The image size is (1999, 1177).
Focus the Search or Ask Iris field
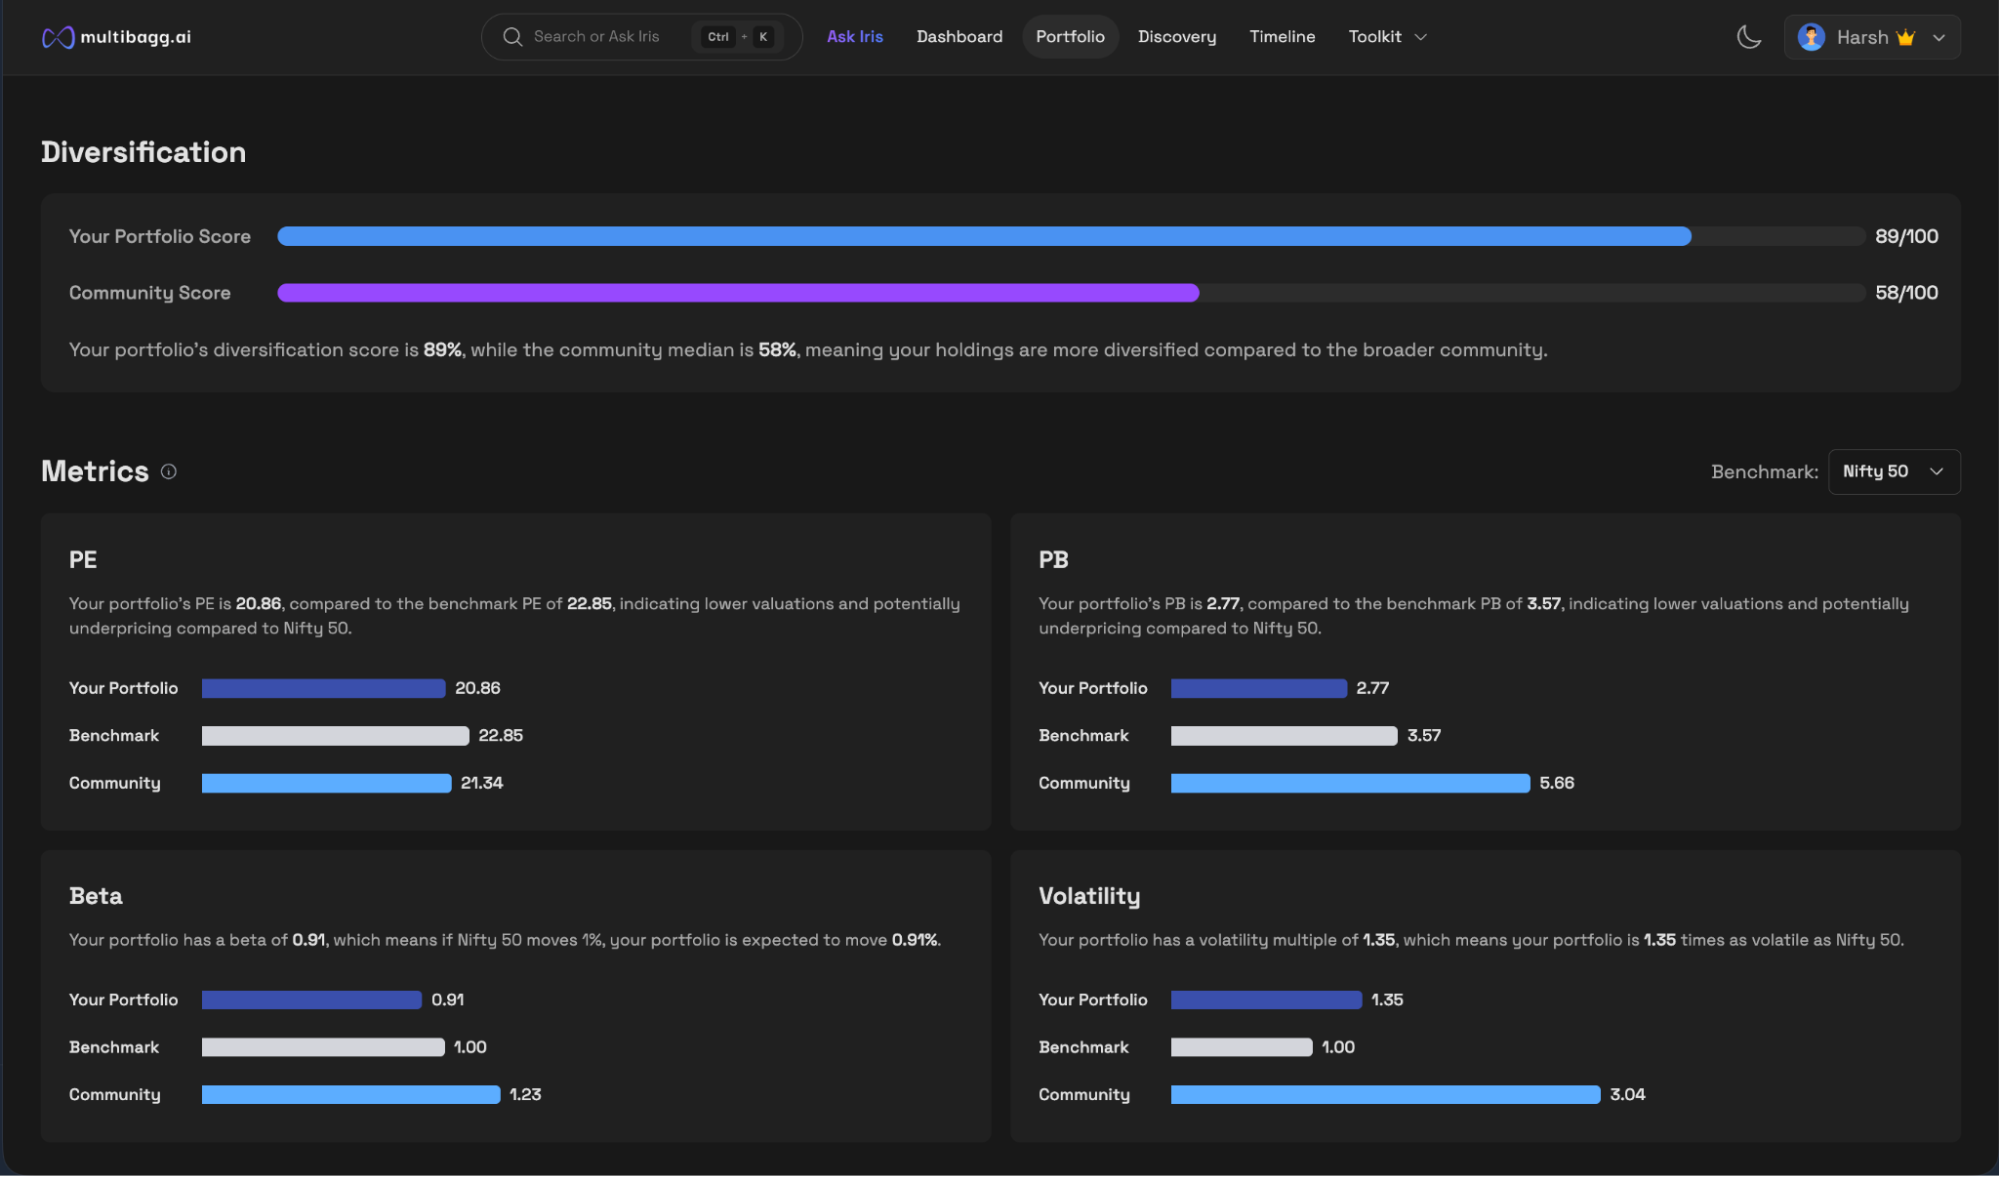coord(597,37)
